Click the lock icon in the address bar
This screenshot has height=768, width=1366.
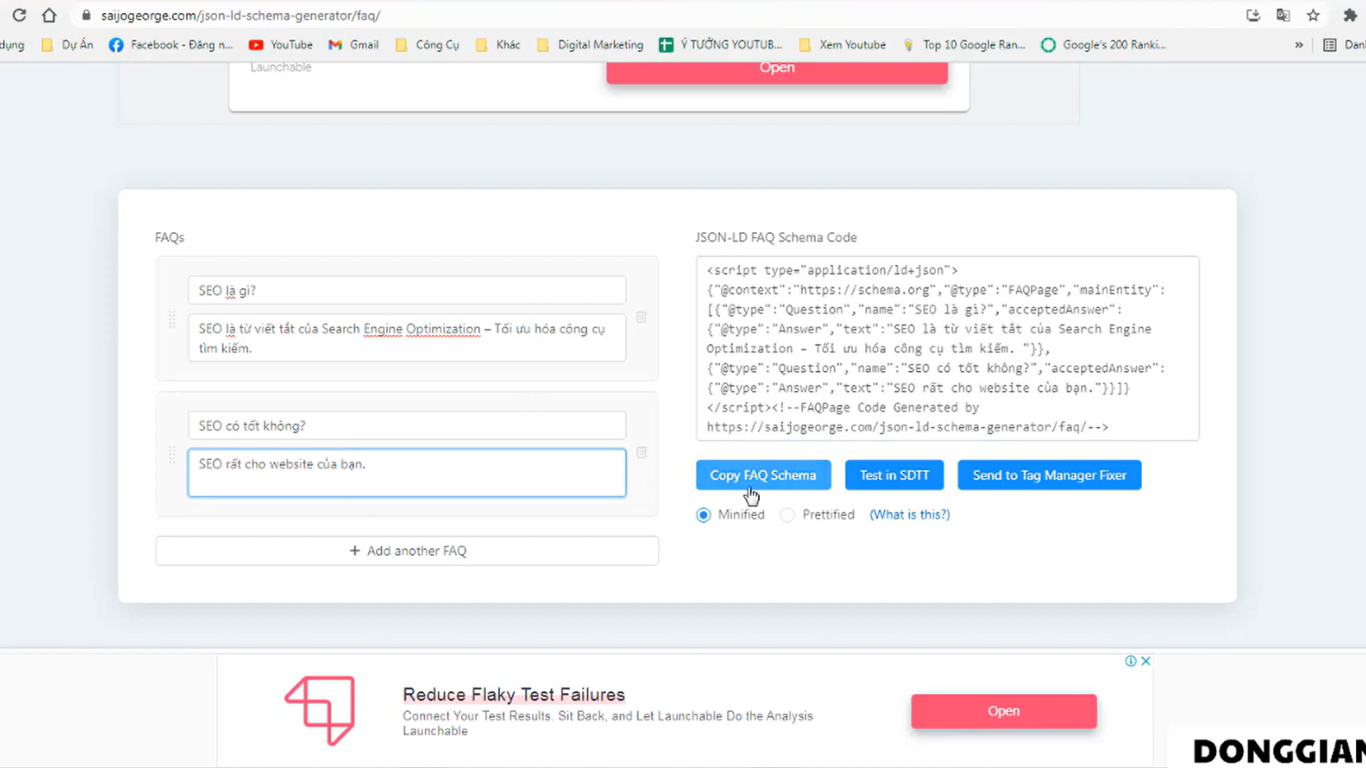[x=86, y=15]
